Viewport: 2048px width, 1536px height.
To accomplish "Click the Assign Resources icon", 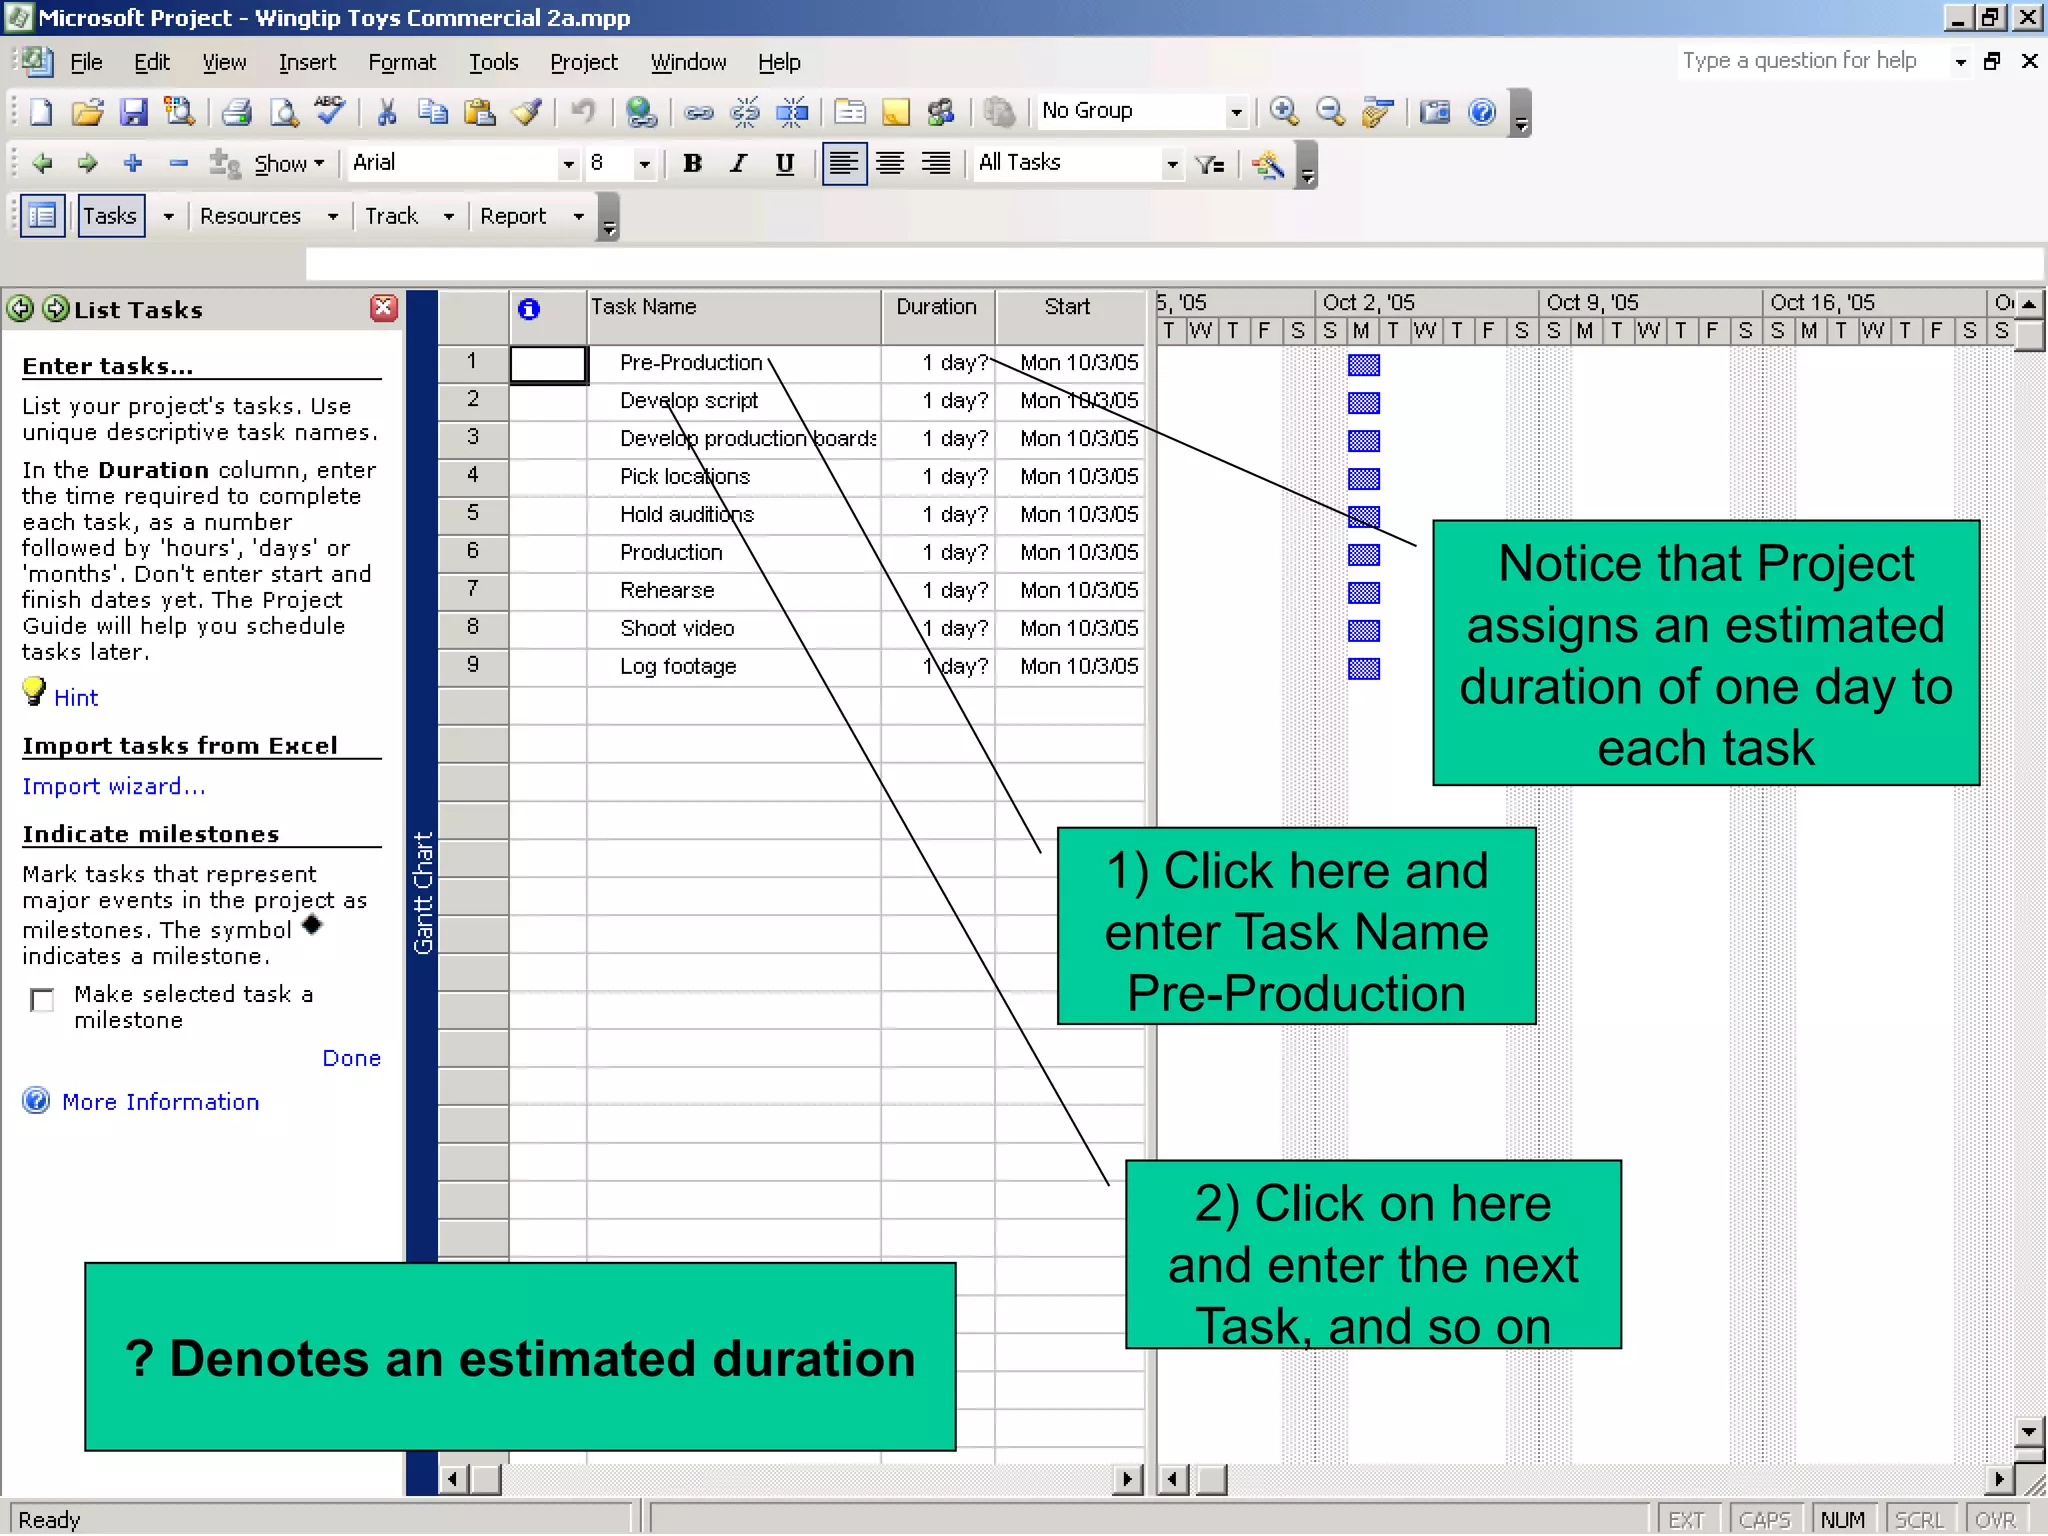I will [942, 112].
